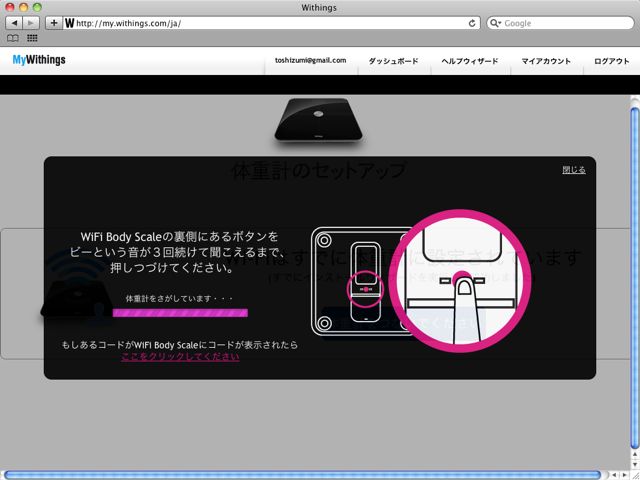Click the horizontal scrollbar right arrow
The image size is (640, 480).
624,475
